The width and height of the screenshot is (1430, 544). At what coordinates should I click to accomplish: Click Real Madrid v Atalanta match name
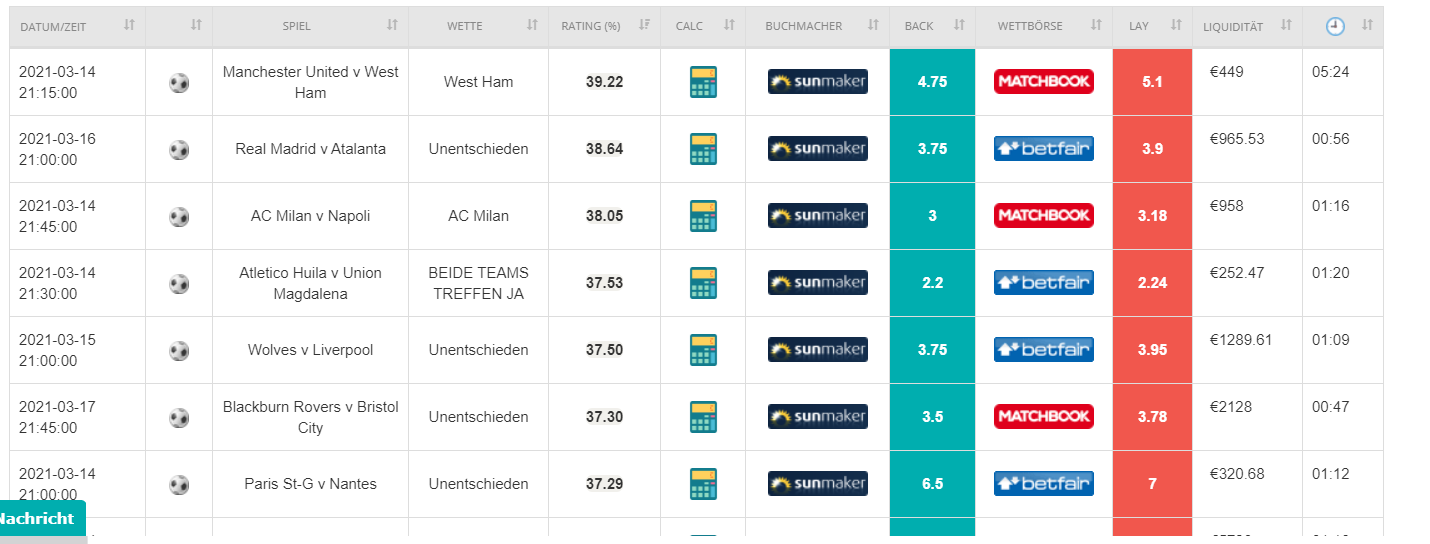pos(310,149)
